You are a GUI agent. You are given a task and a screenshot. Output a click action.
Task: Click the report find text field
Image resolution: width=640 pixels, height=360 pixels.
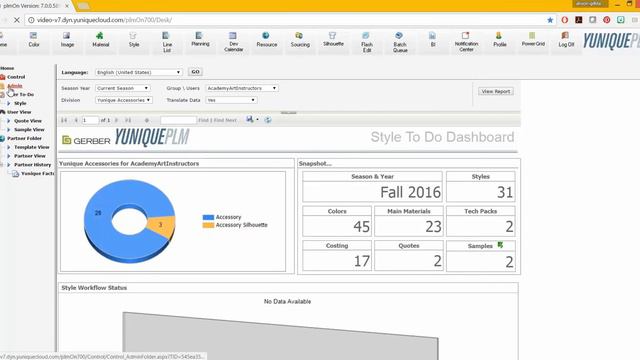[178, 120]
